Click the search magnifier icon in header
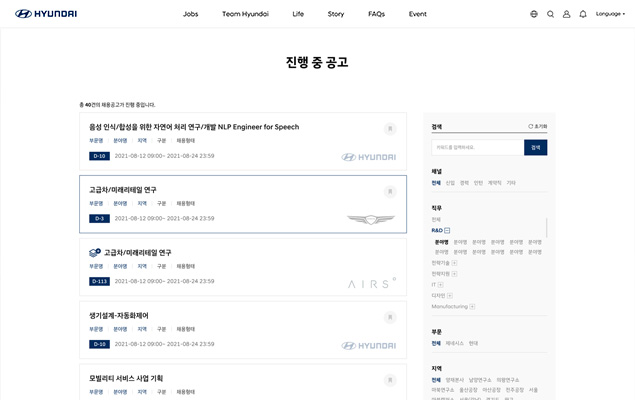 [x=550, y=14]
